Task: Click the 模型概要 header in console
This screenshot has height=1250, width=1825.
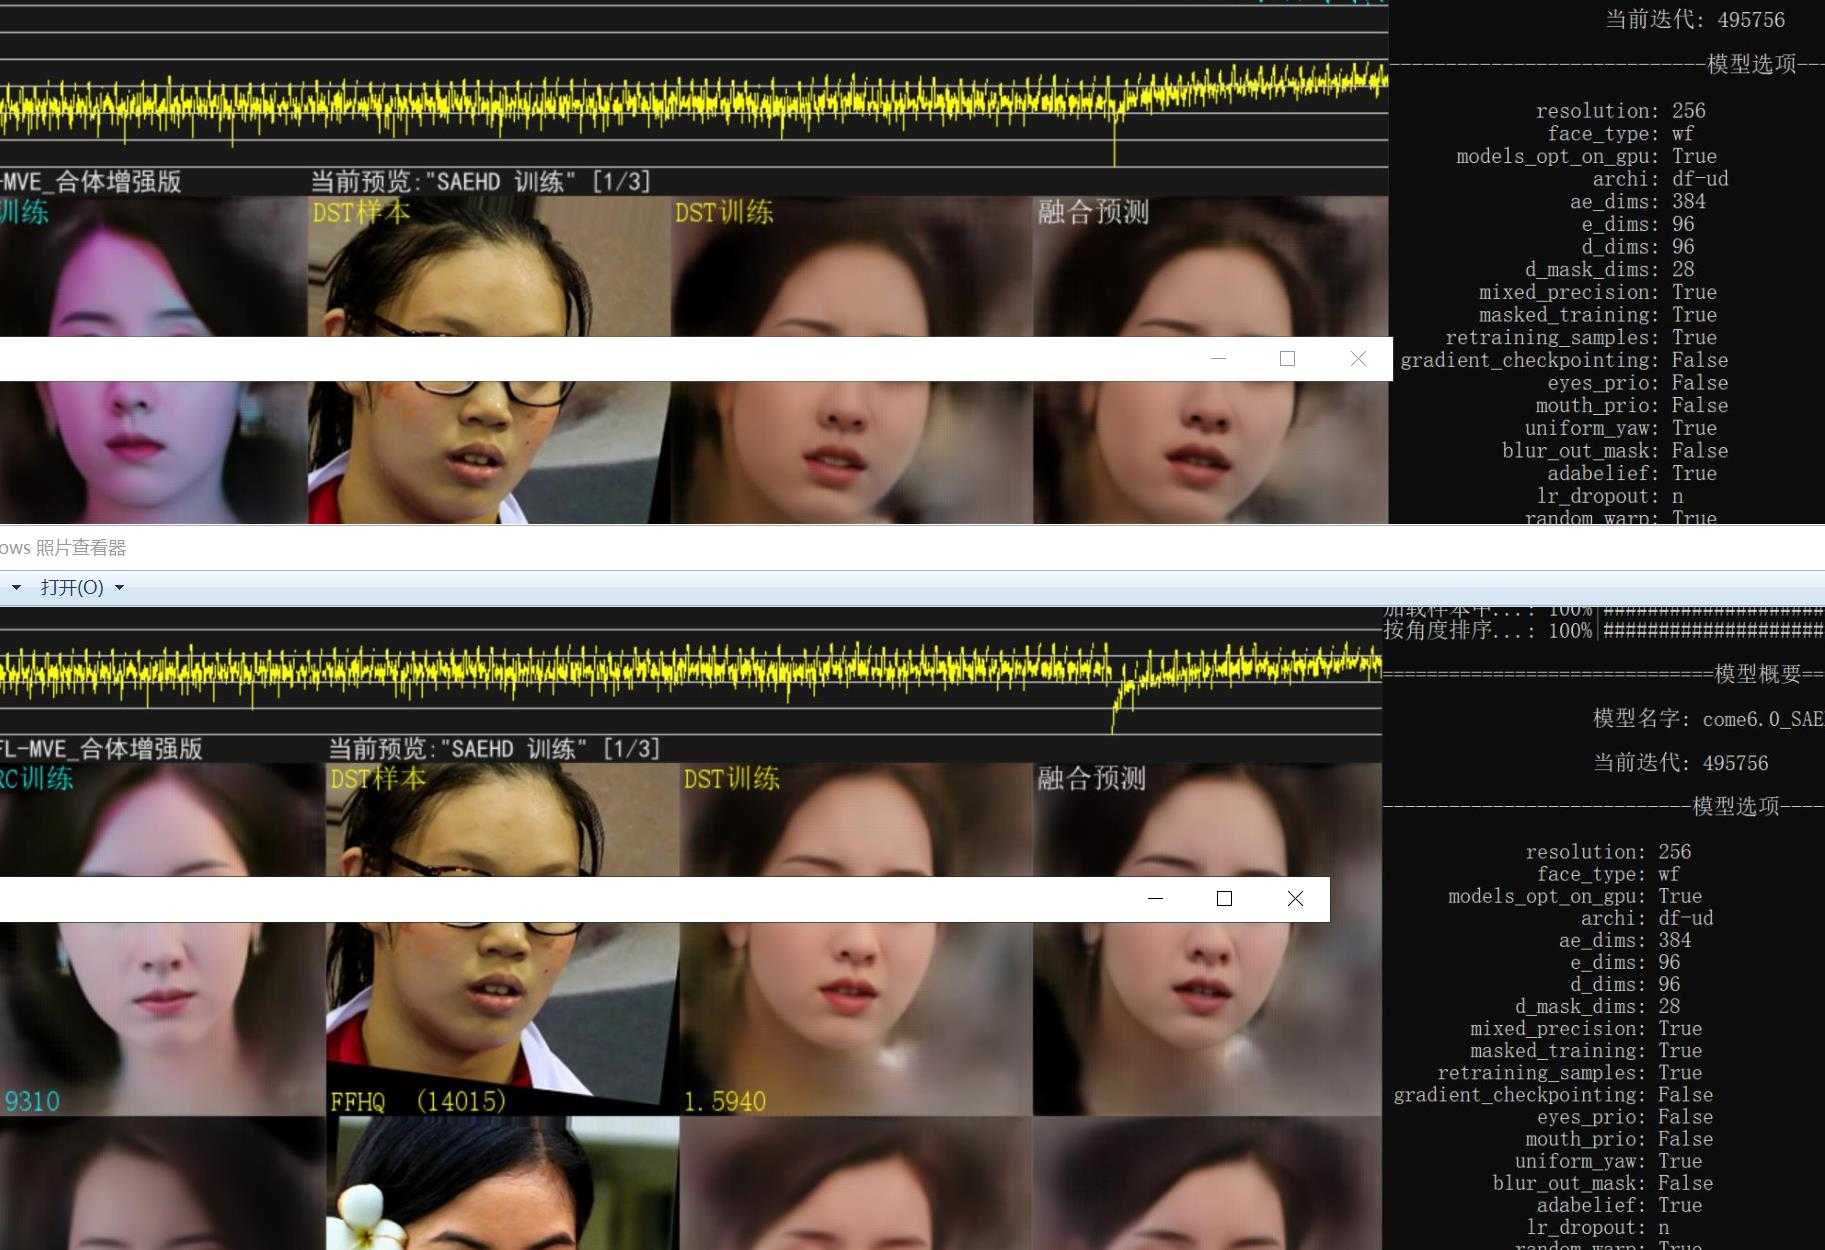Action: pyautogui.click(x=1758, y=674)
